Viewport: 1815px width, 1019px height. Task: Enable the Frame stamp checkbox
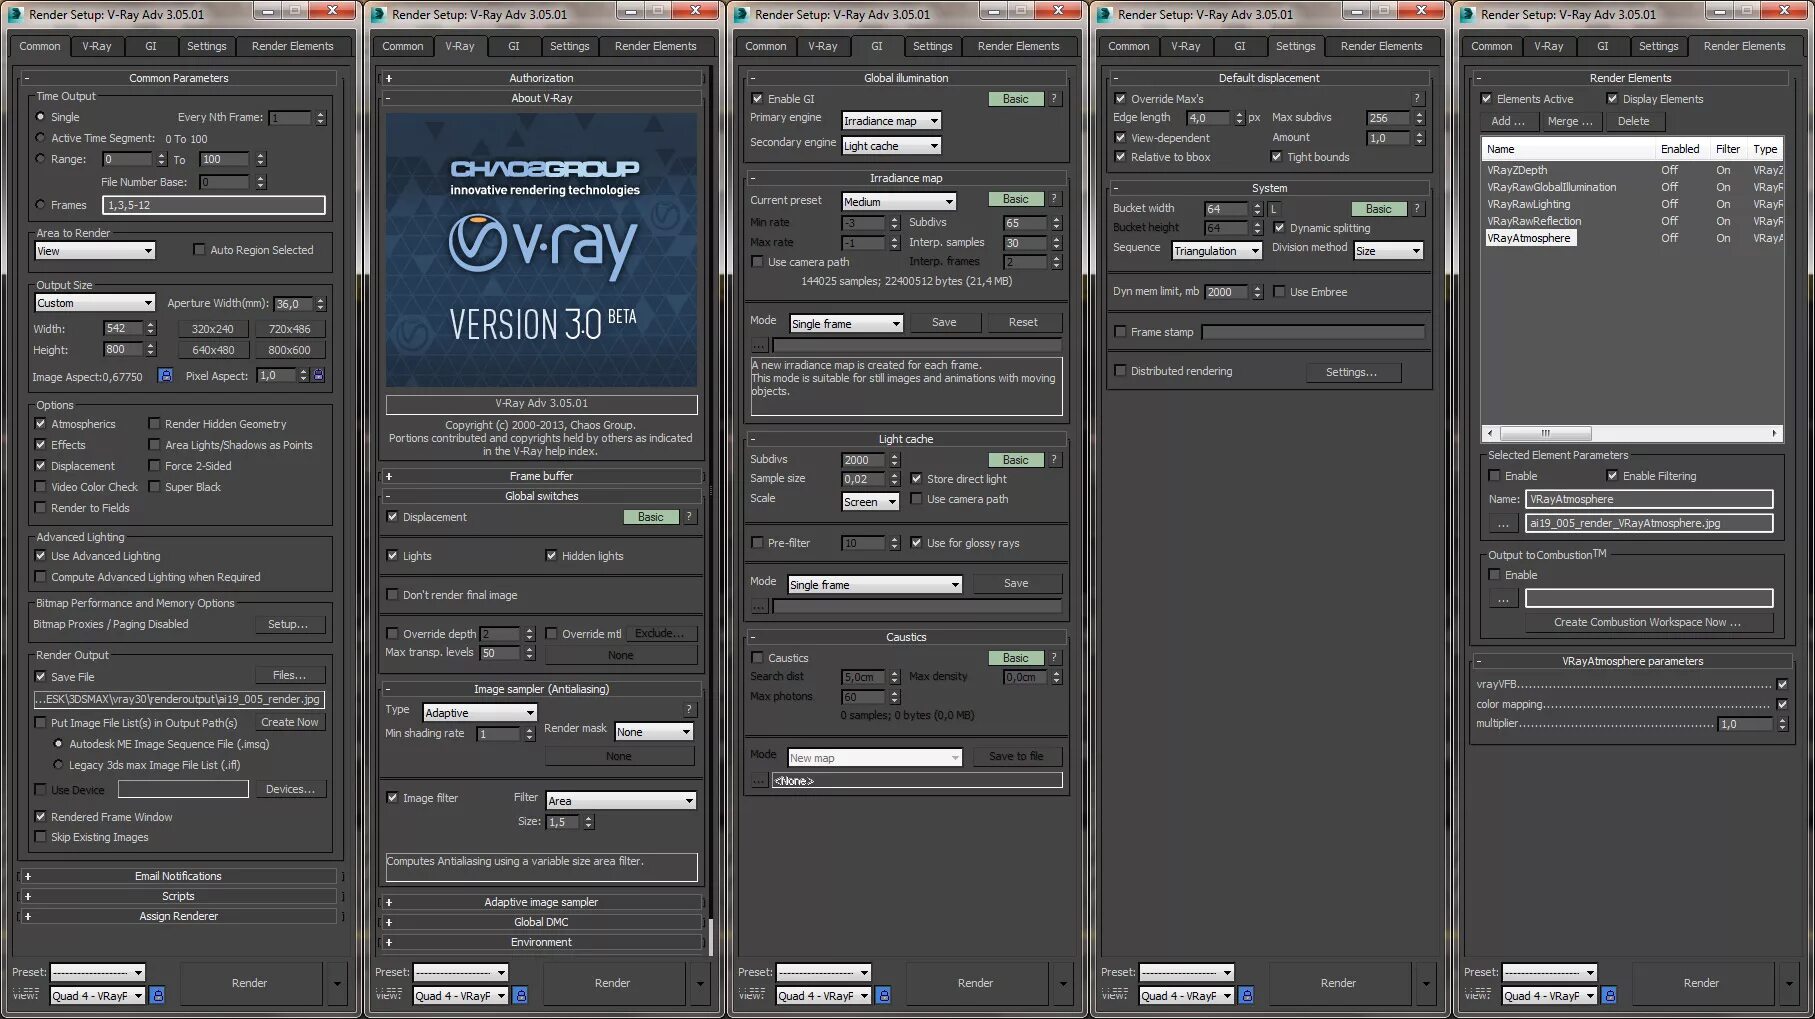click(1120, 332)
